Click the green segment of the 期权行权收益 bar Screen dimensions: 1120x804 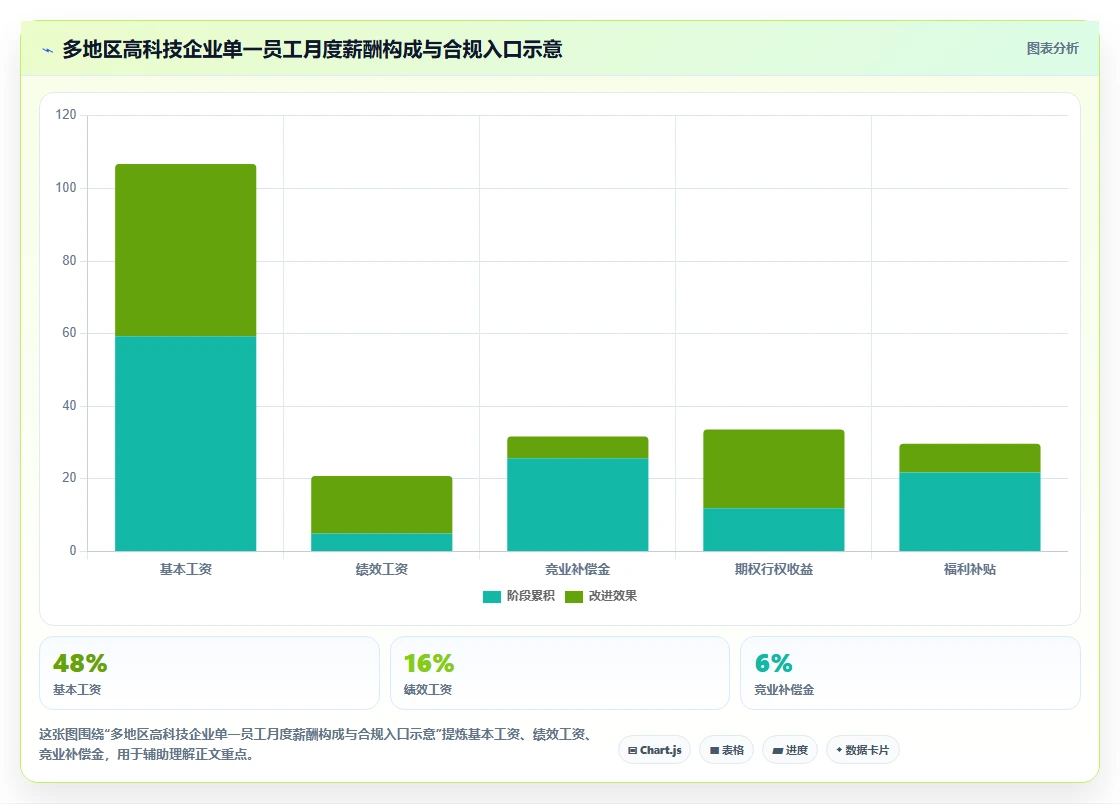774,469
